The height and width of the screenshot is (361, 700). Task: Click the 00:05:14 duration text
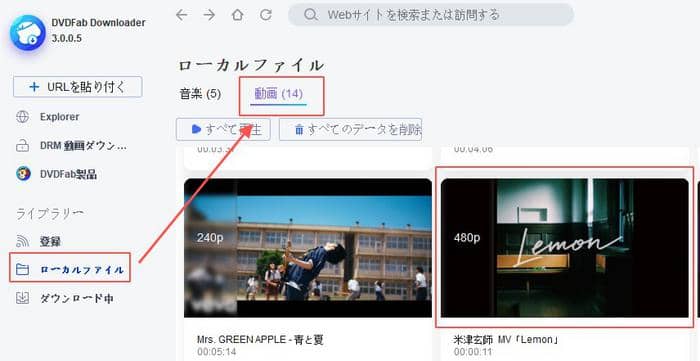click(217, 352)
